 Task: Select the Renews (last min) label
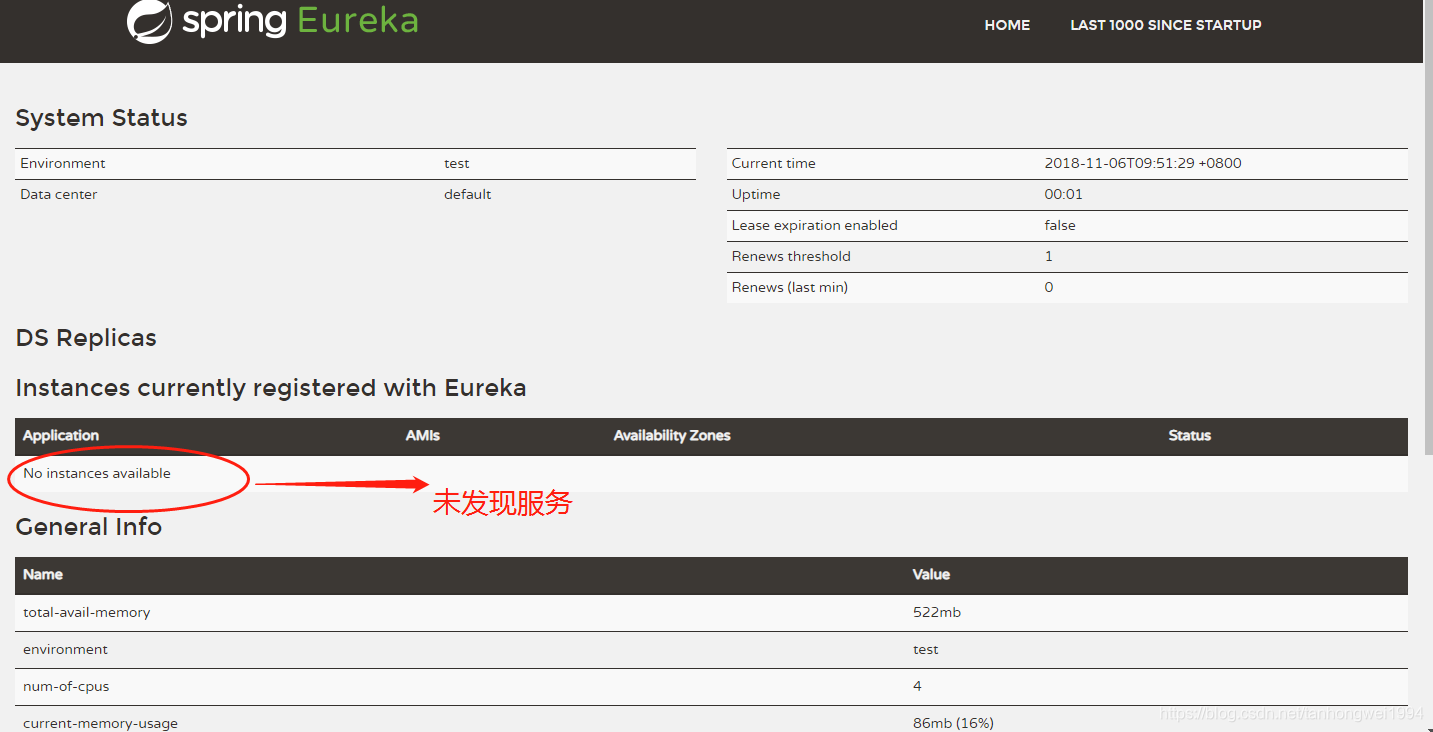(x=790, y=287)
